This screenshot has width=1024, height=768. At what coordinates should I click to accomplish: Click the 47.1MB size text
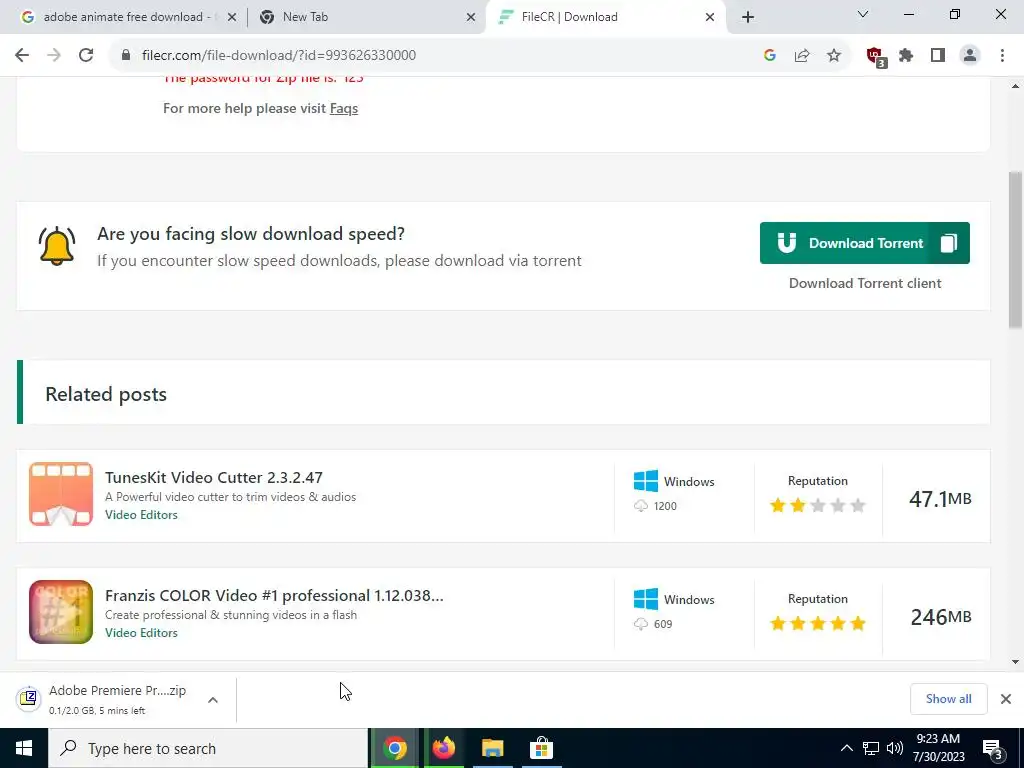pyautogui.click(x=940, y=499)
